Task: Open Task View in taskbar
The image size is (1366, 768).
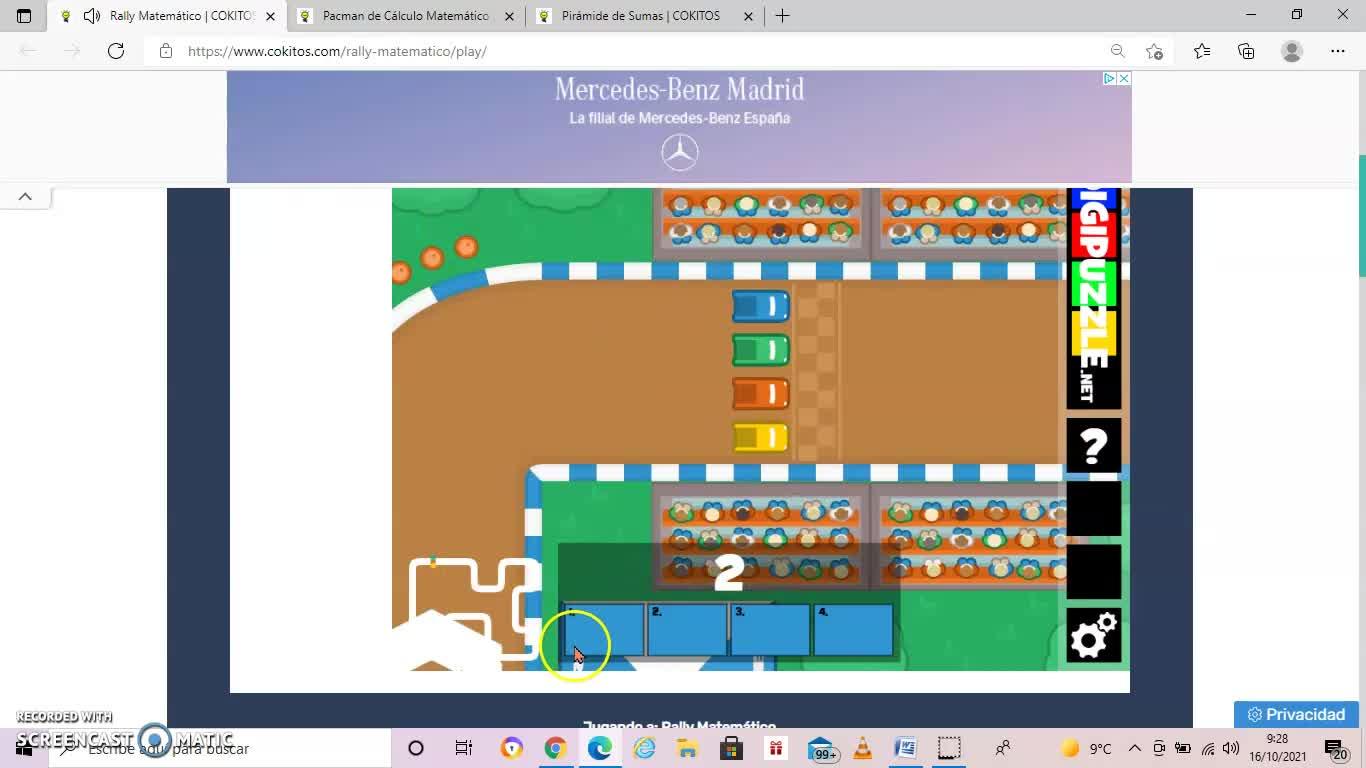Action: pyautogui.click(x=464, y=748)
